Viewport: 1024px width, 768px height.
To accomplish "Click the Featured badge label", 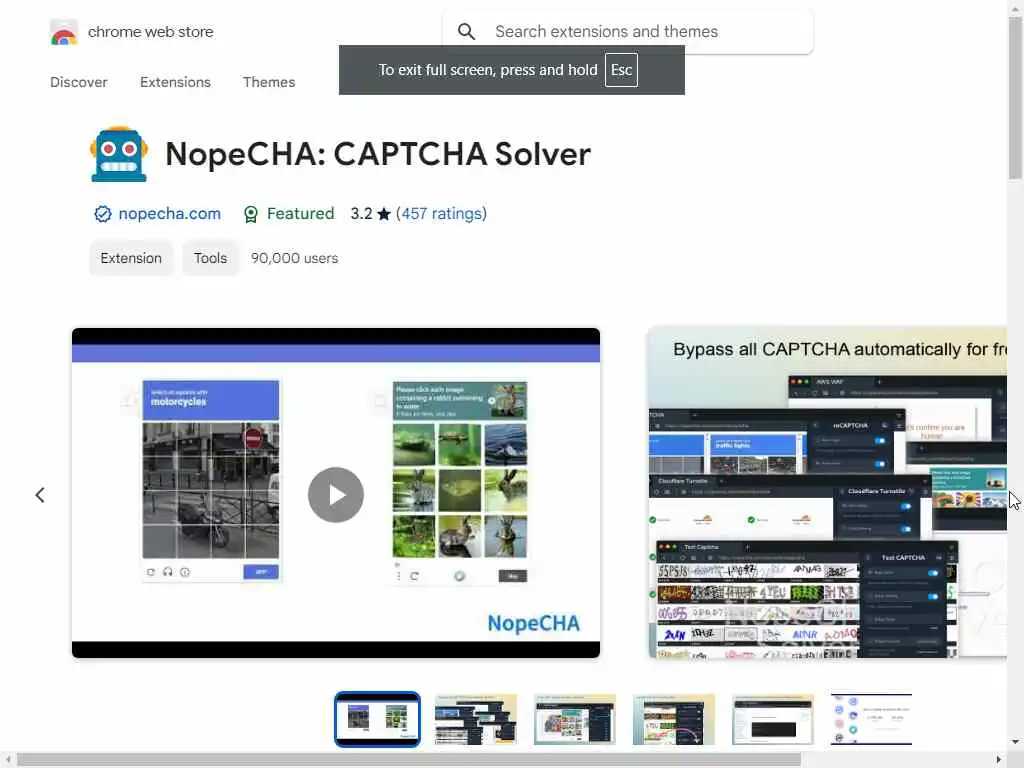I will [300, 214].
